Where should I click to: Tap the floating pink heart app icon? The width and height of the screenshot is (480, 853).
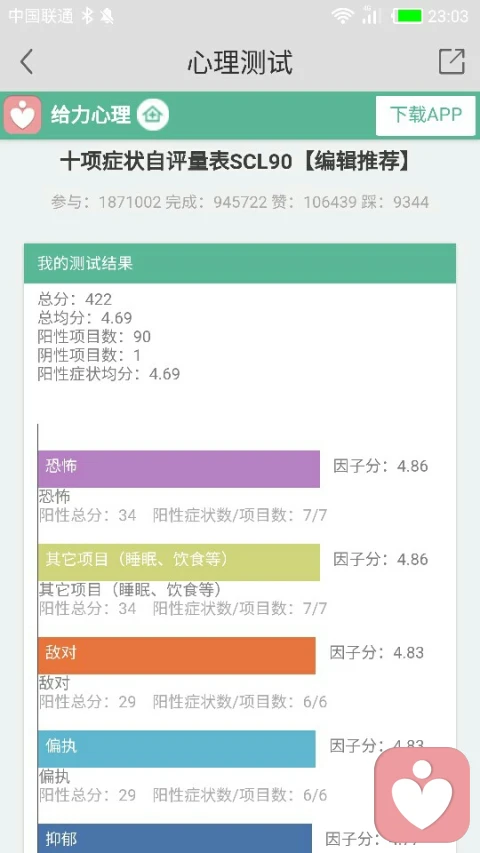[422, 794]
